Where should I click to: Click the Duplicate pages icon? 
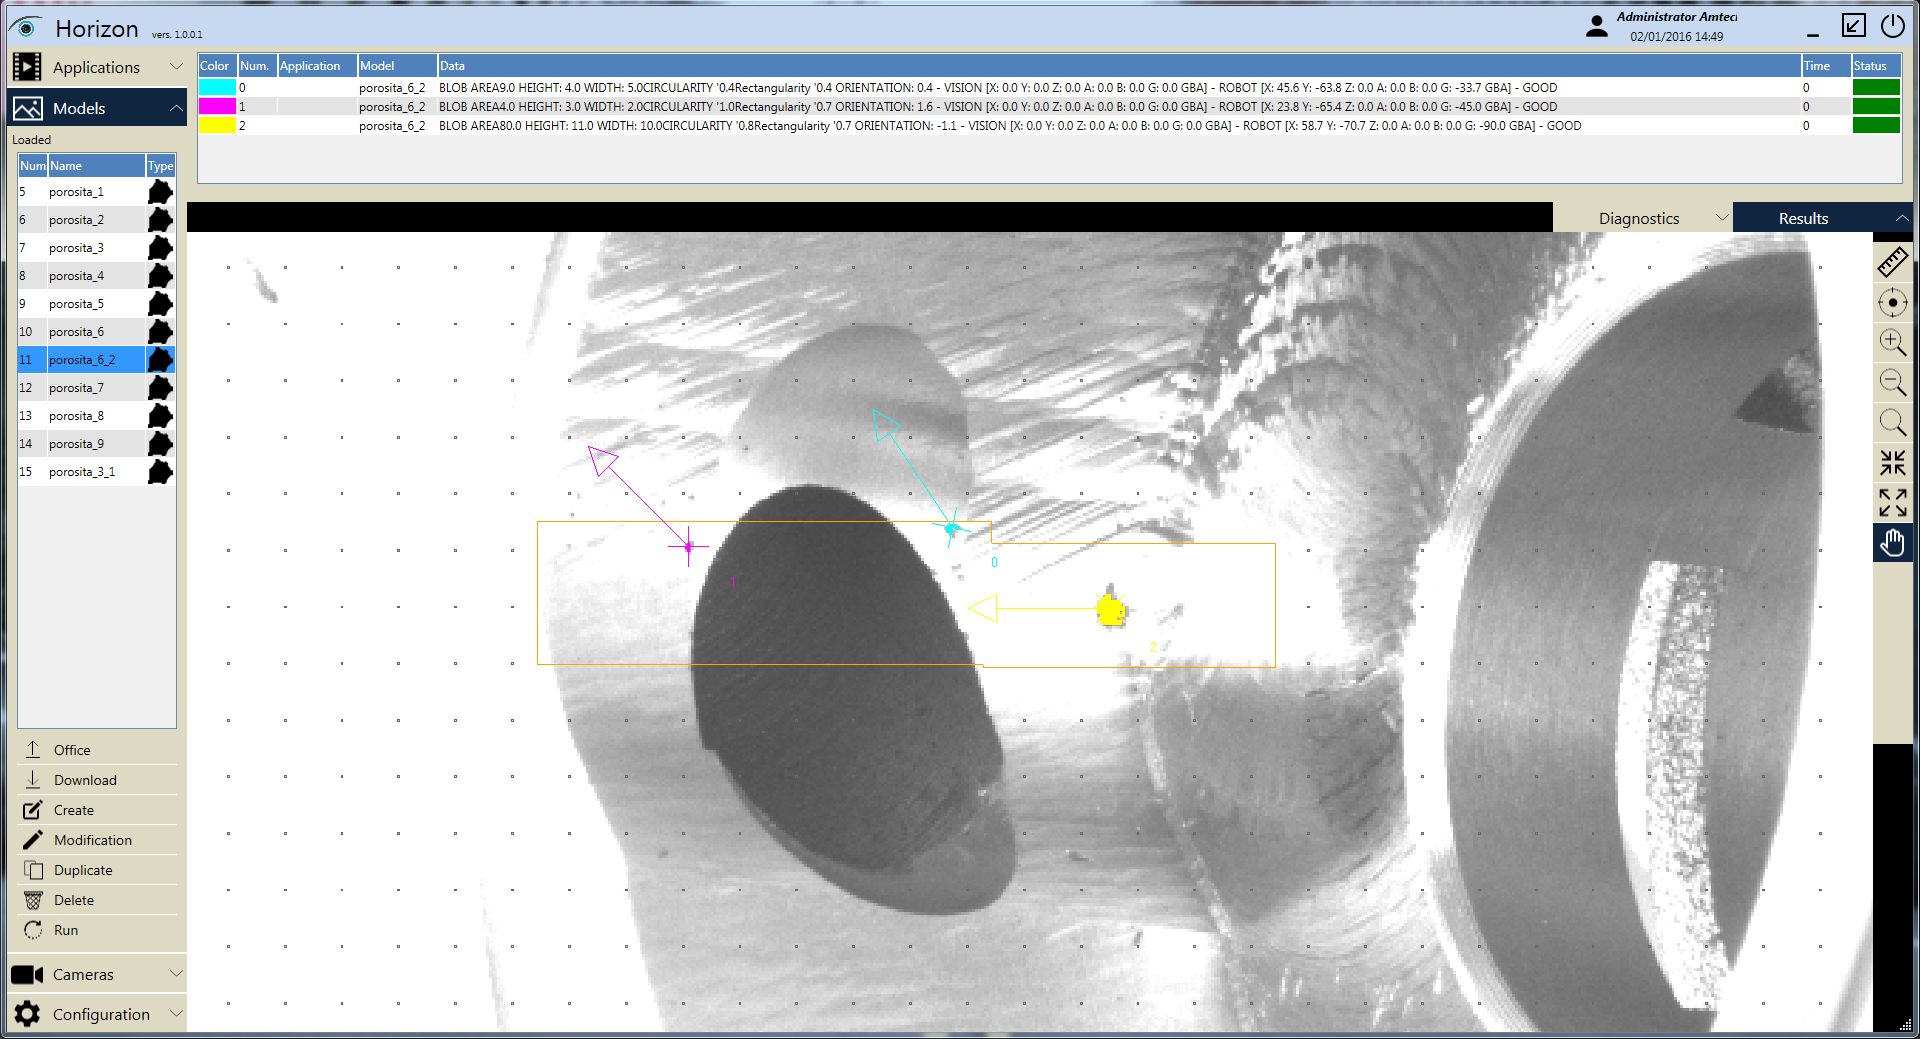click(33, 869)
